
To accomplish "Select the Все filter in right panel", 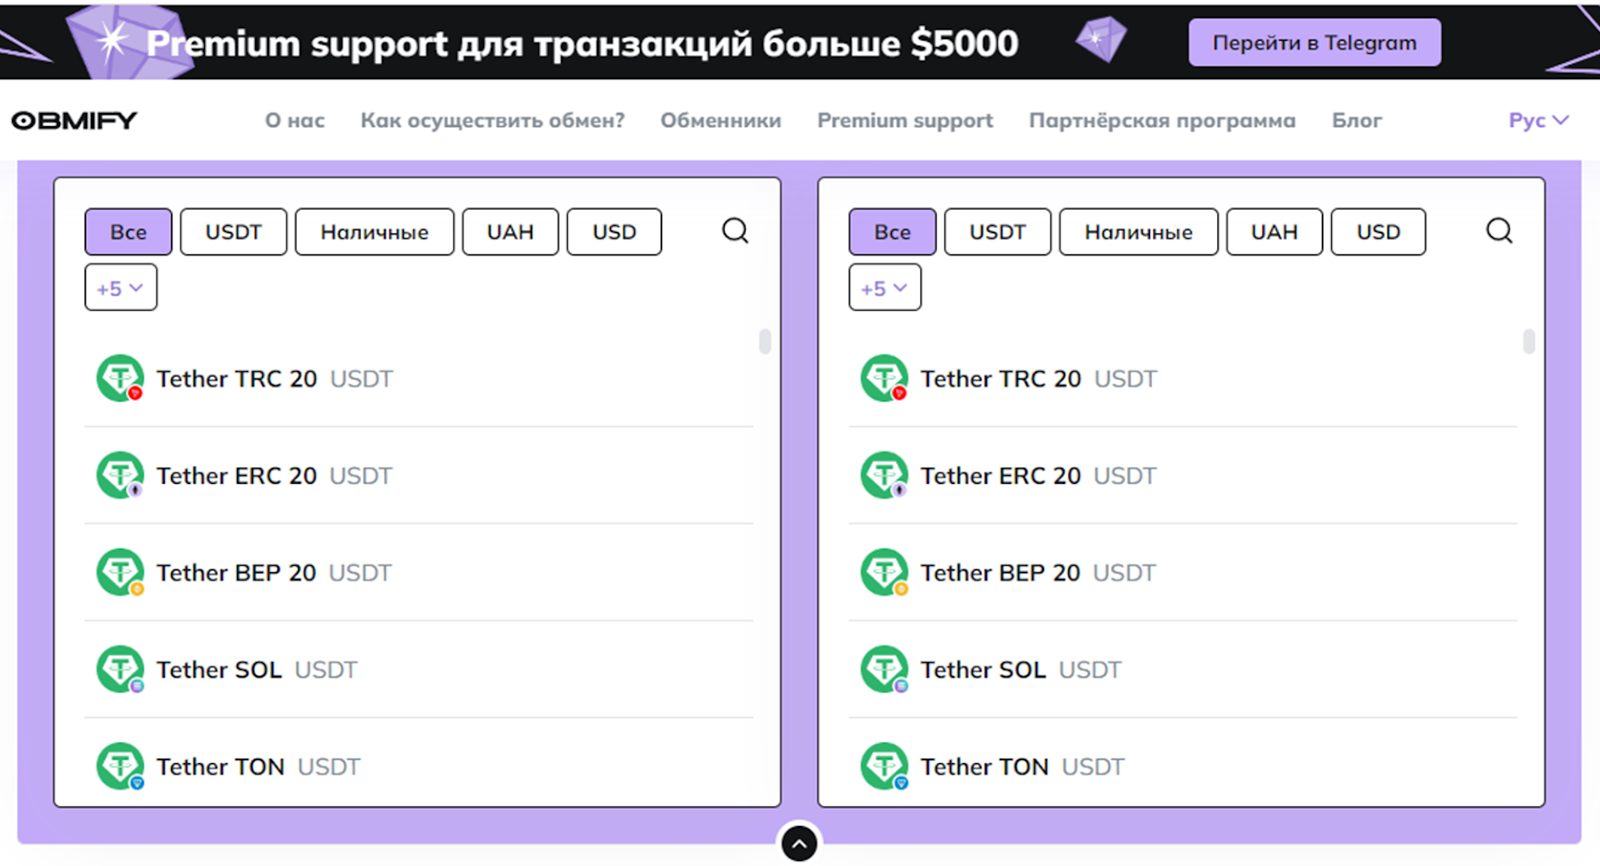I will (x=892, y=232).
